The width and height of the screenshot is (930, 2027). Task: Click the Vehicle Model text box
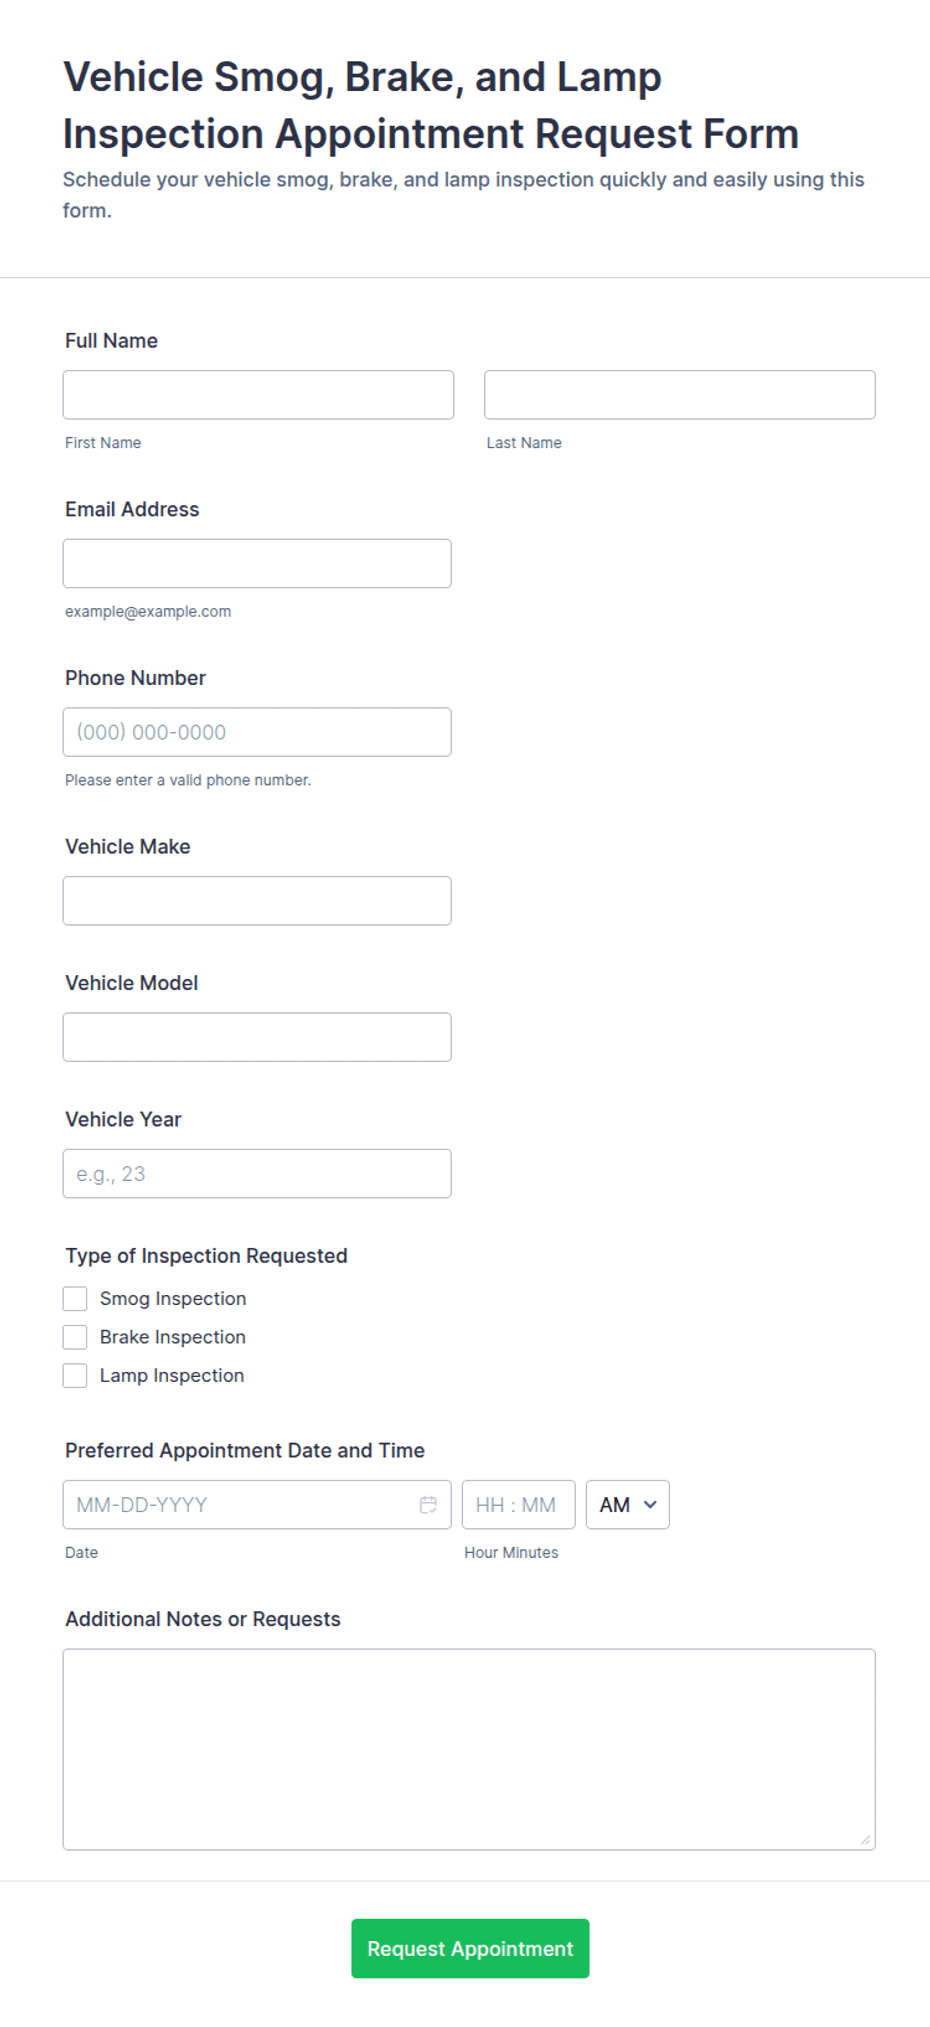pos(257,1037)
